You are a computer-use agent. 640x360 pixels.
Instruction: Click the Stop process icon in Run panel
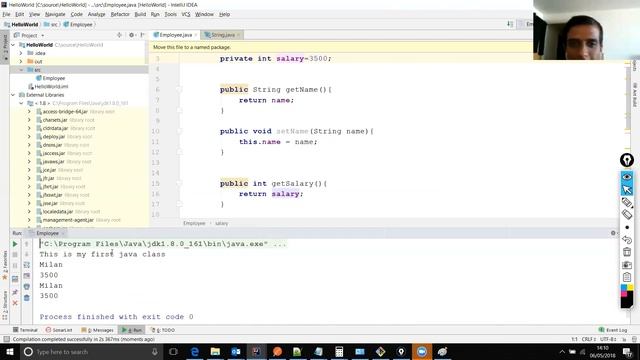15,255
